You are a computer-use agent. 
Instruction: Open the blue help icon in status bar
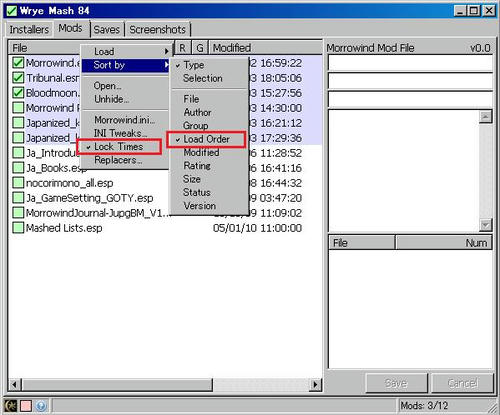[41, 406]
